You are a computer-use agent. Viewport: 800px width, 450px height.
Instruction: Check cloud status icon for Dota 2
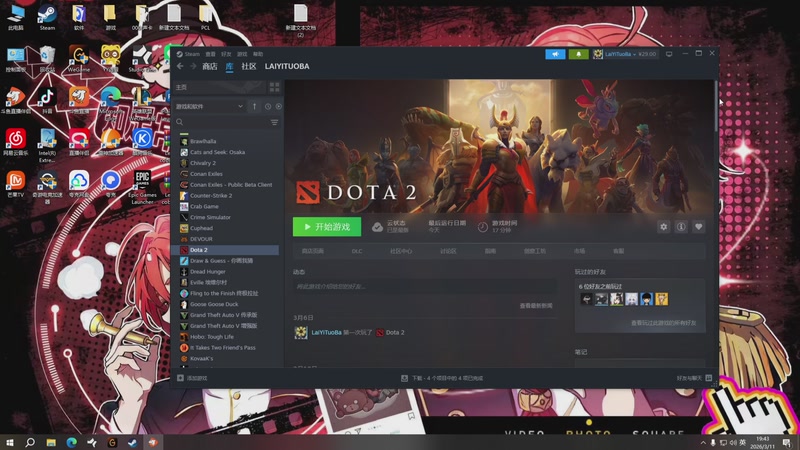click(x=377, y=227)
